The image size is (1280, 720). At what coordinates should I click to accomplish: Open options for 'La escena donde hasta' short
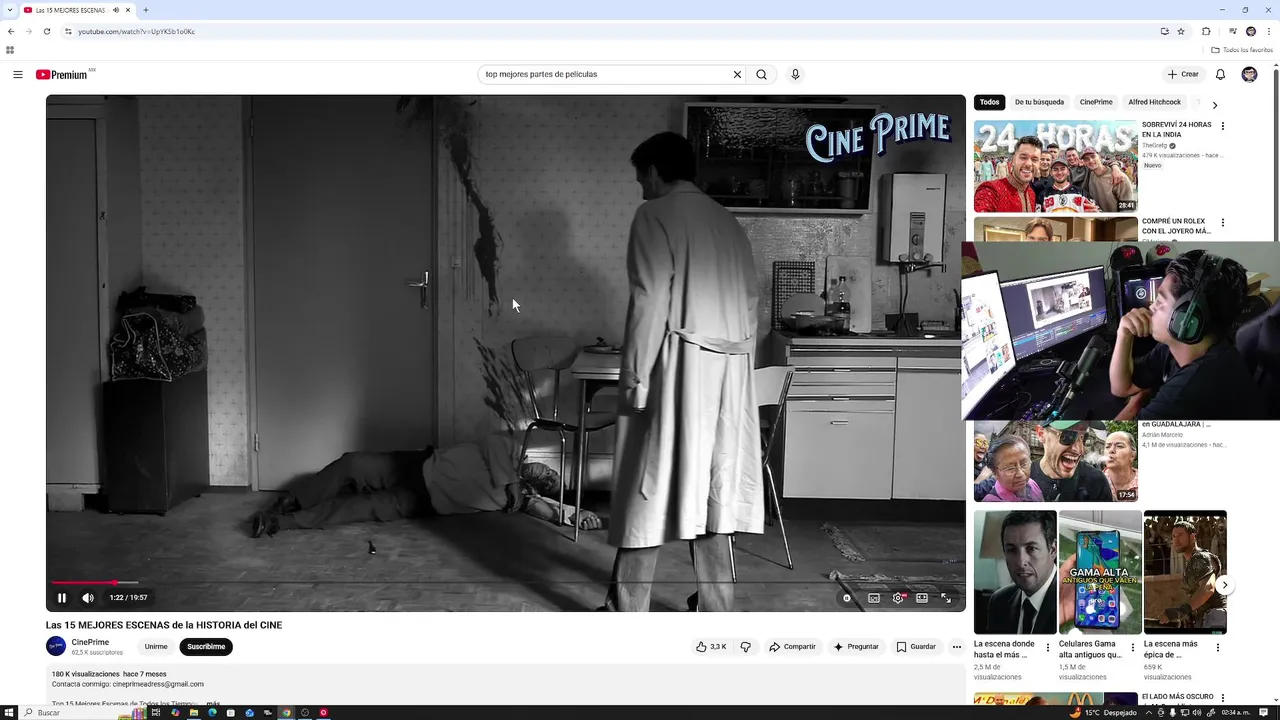pos(1048,648)
